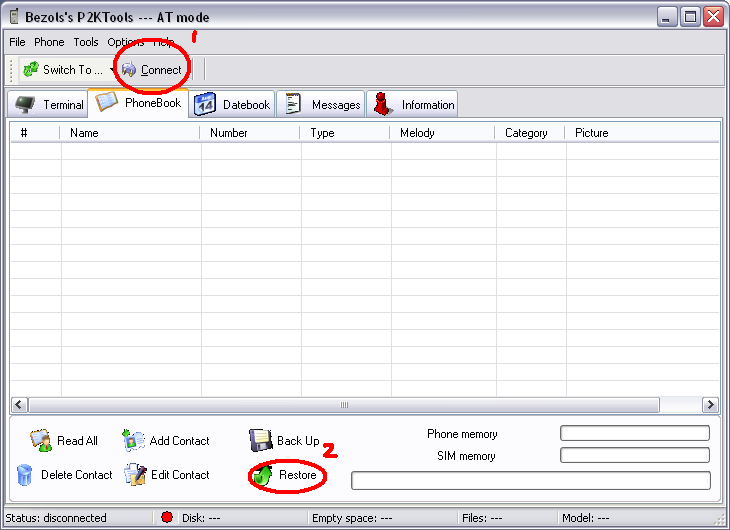
Task: Open the Options menu
Action: tap(125, 42)
